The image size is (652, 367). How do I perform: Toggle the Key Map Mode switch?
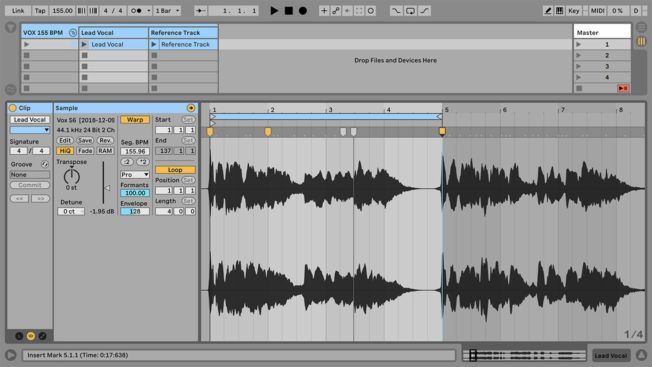574,11
